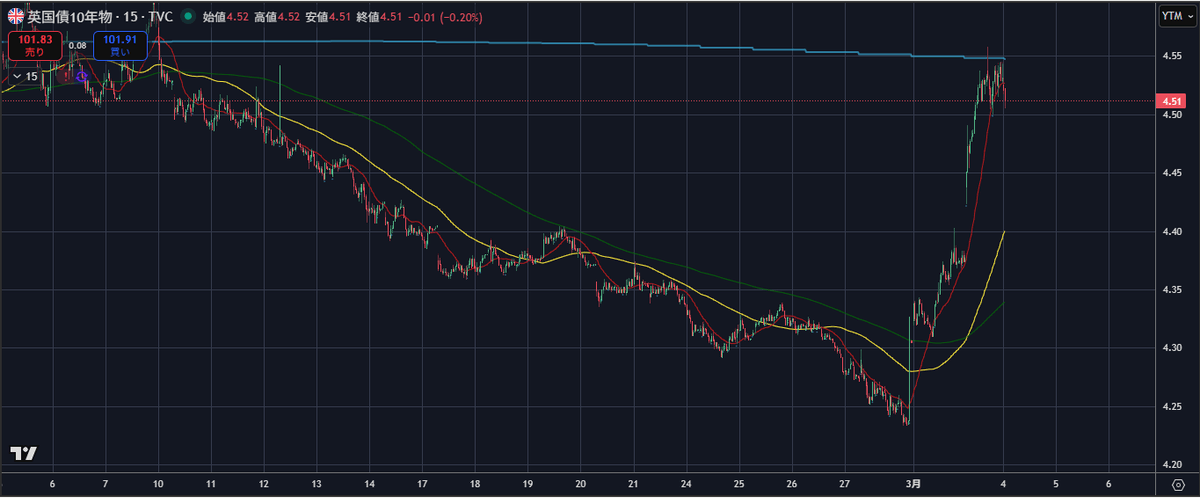Viewport: 1200px width, 498px height.
Task: Click date label 14 on time axis
Action: point(369,483)
